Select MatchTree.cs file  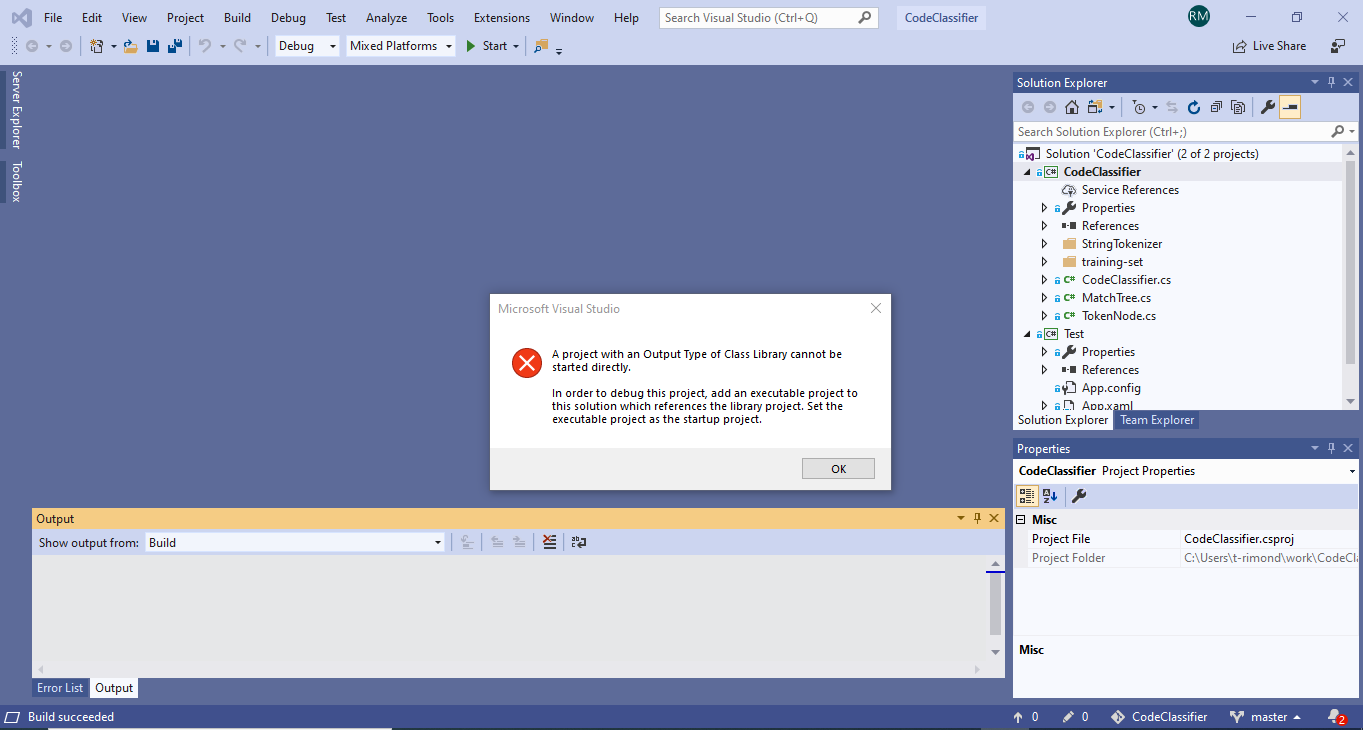point(1116,298)
